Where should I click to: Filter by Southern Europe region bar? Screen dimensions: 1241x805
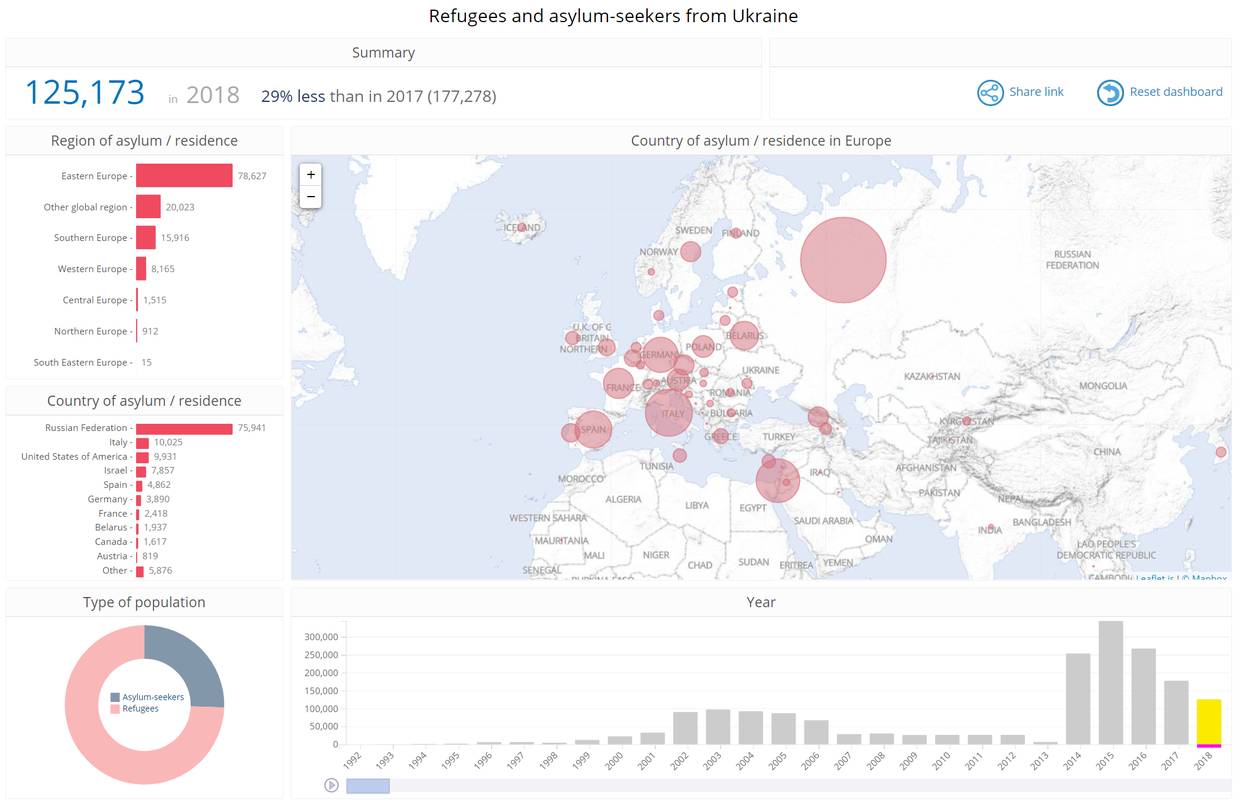[x=146, y=238]
